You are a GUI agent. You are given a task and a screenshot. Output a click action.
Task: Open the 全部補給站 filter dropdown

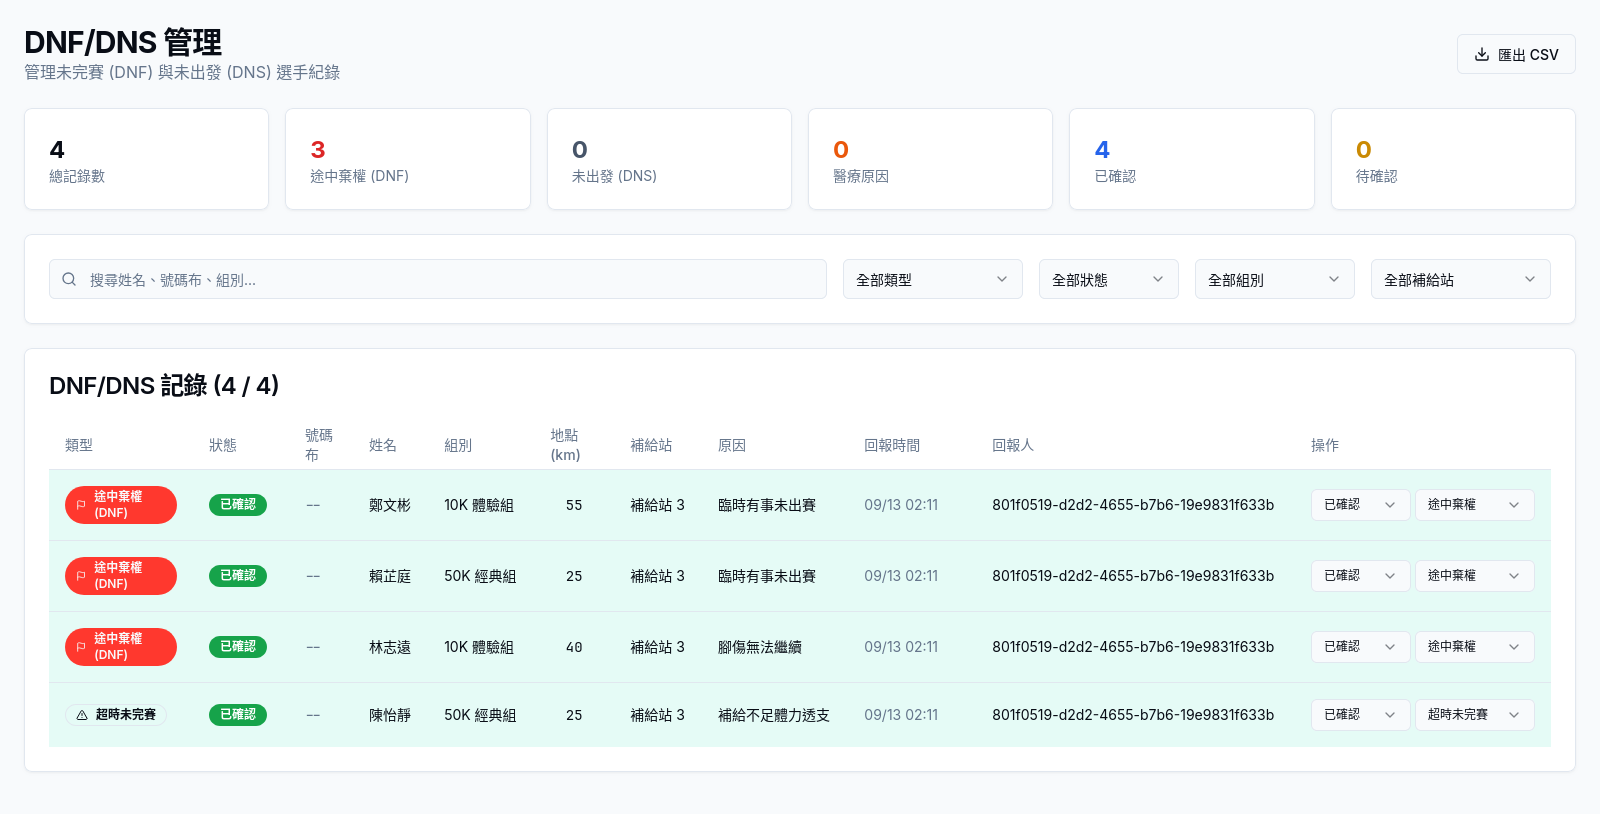coord(1461,279)
